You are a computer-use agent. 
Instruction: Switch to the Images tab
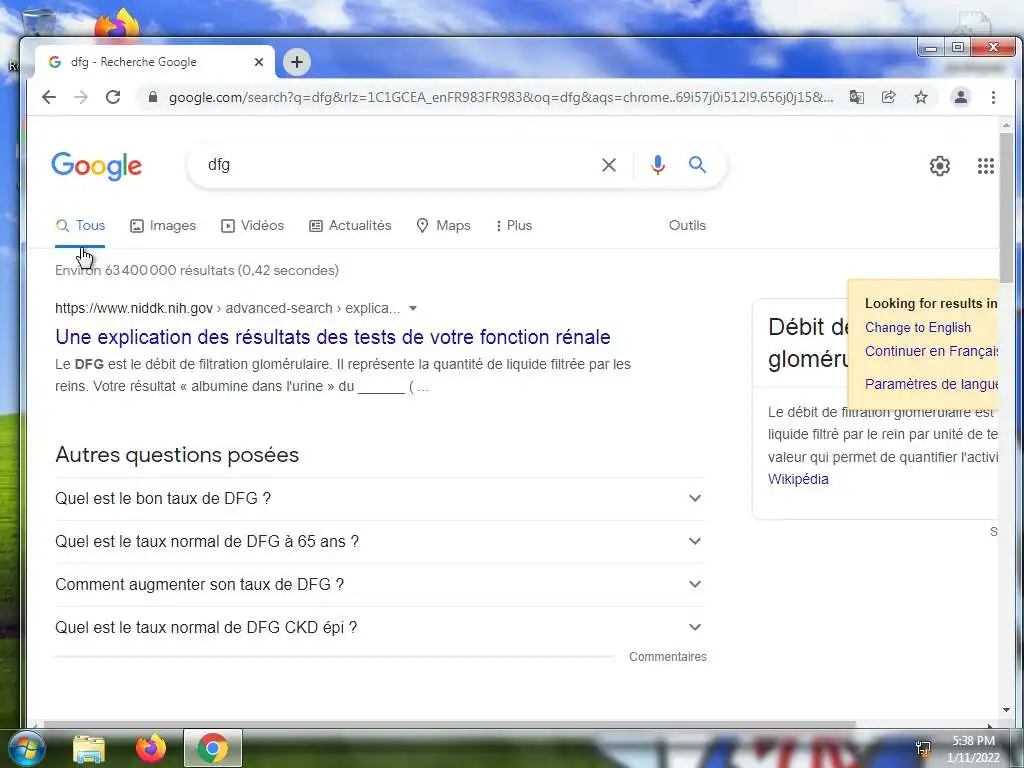click(163, 226)
